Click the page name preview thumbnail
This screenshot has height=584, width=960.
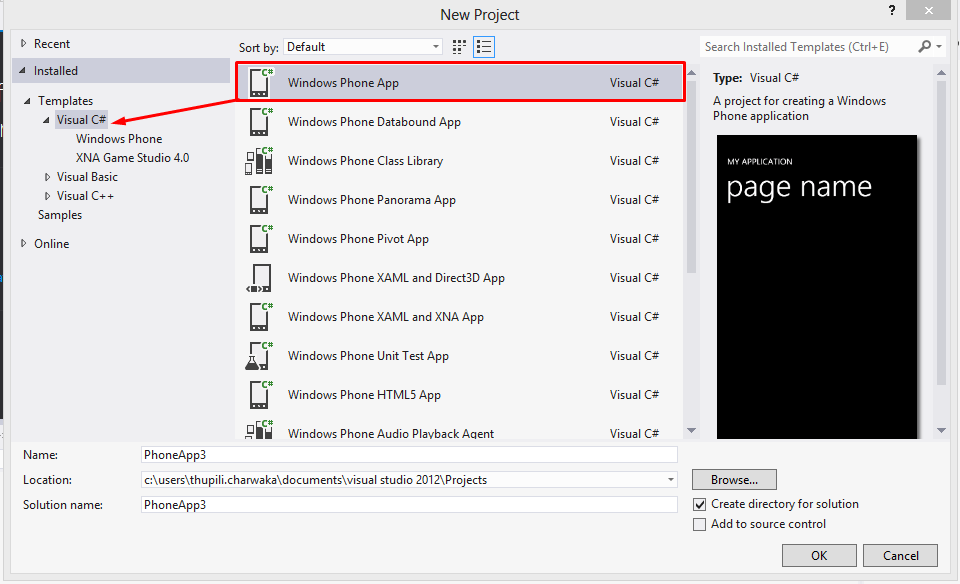pos(817,286)
